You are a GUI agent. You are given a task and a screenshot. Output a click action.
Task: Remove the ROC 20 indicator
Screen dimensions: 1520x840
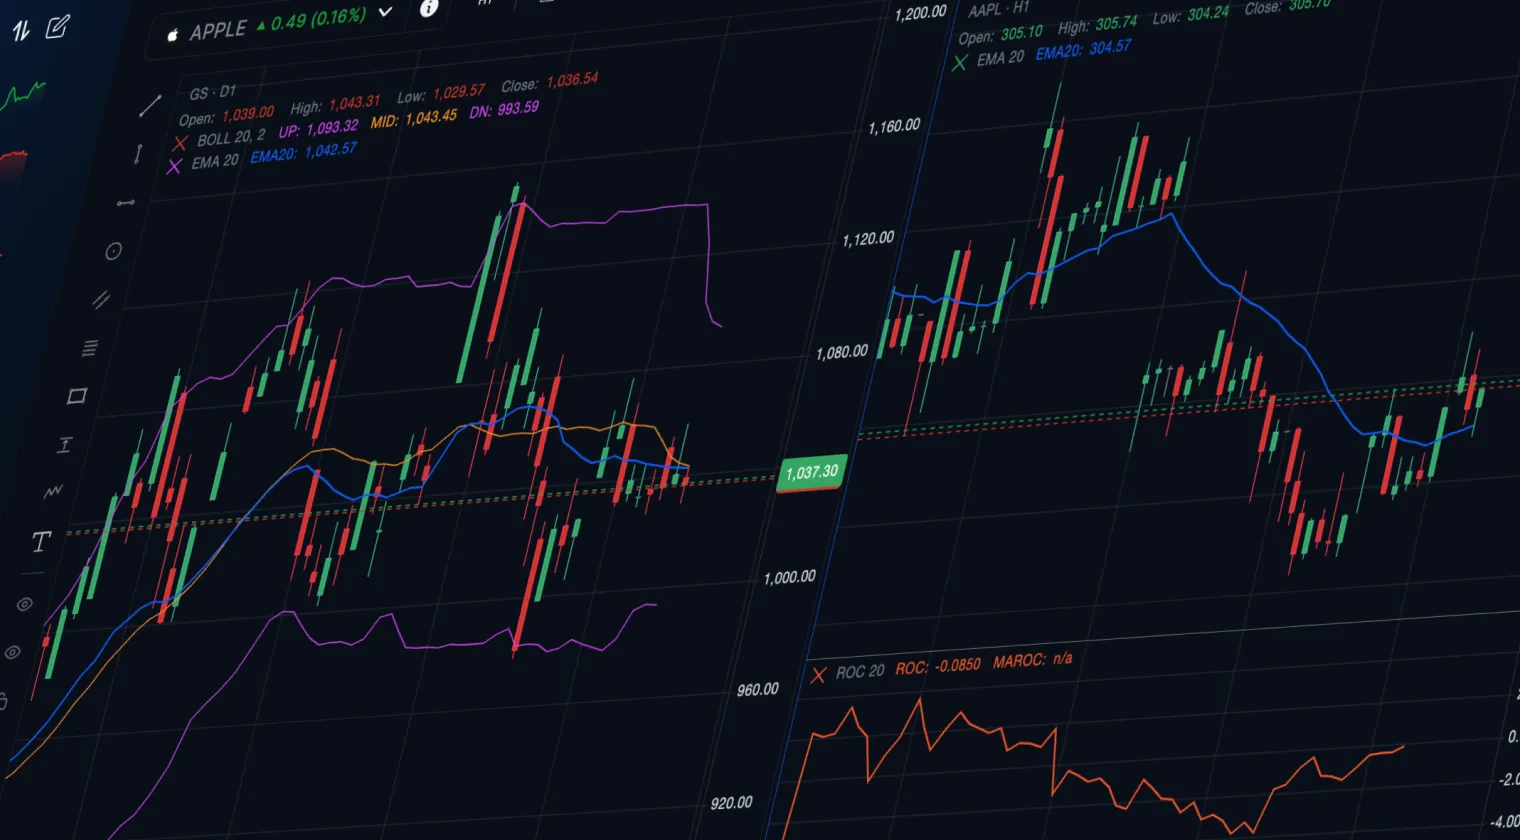point(818,675)
